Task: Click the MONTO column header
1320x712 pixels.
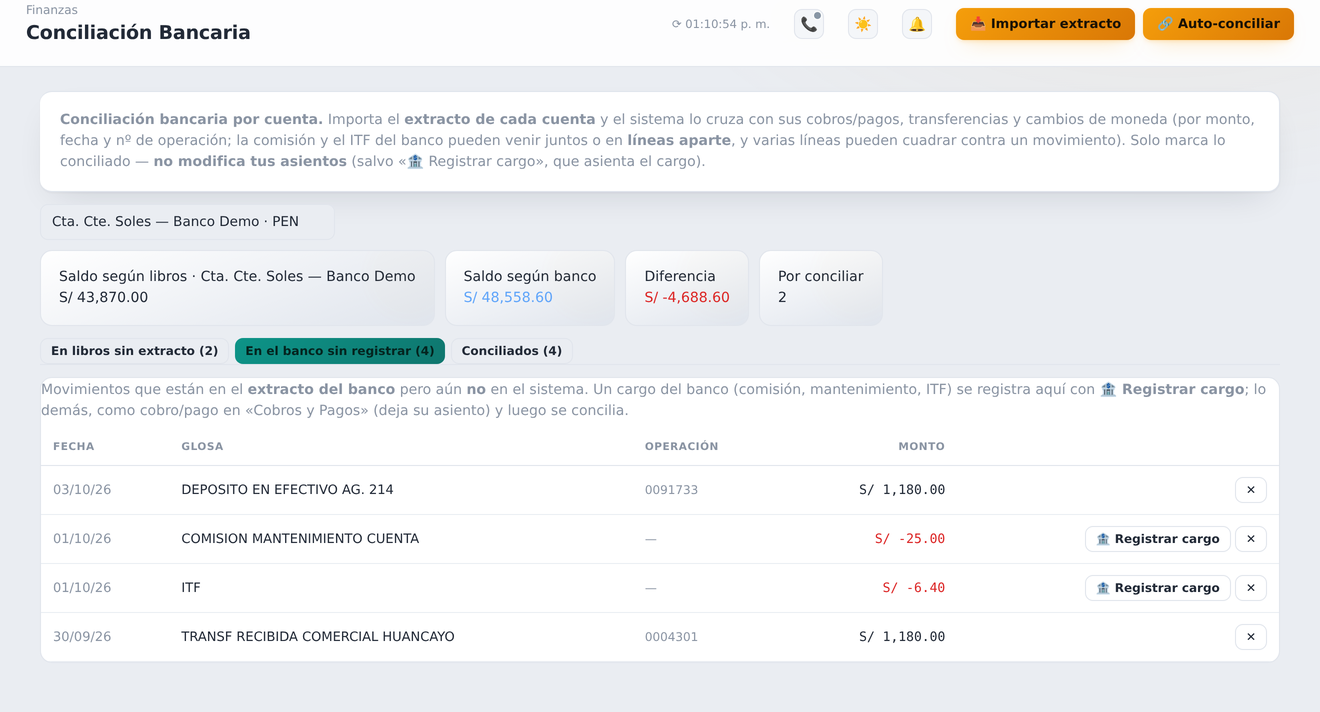Action: click(921, 447)
